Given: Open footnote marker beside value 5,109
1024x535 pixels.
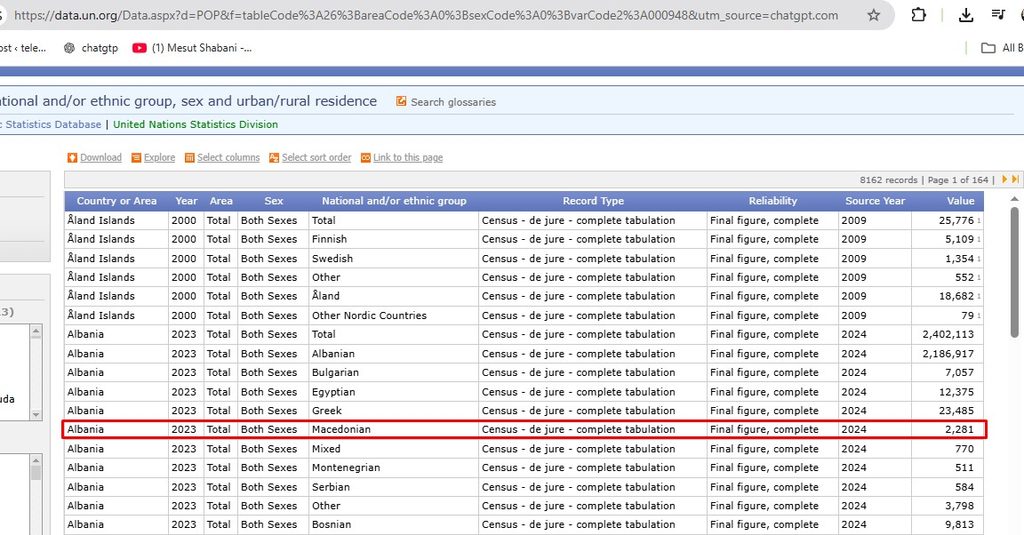Looking at the screenshot, I should point(979,240).
